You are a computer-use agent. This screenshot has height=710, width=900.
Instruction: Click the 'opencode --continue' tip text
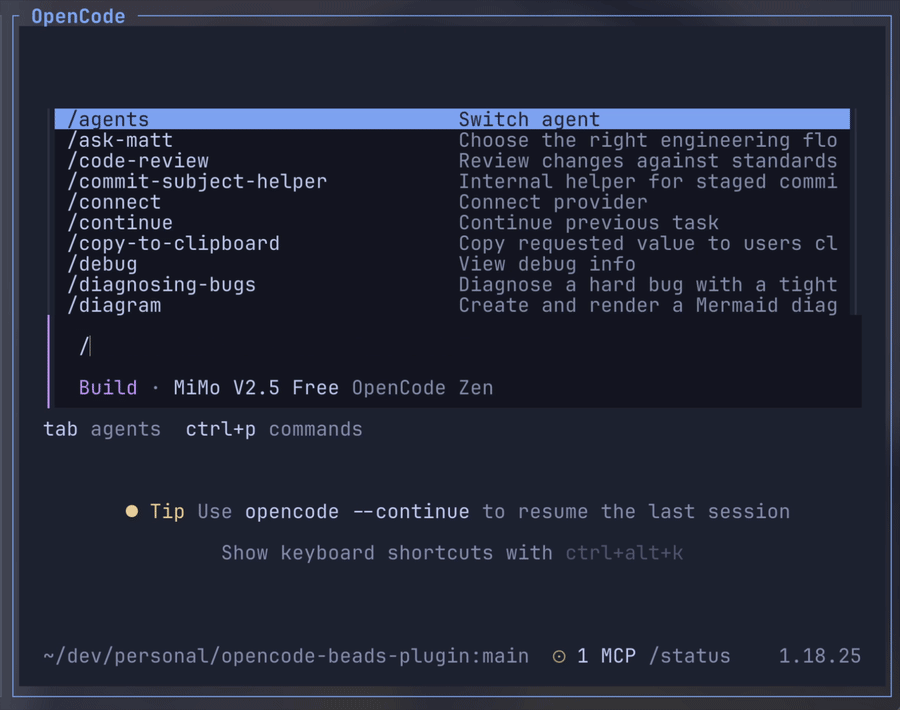357,511
